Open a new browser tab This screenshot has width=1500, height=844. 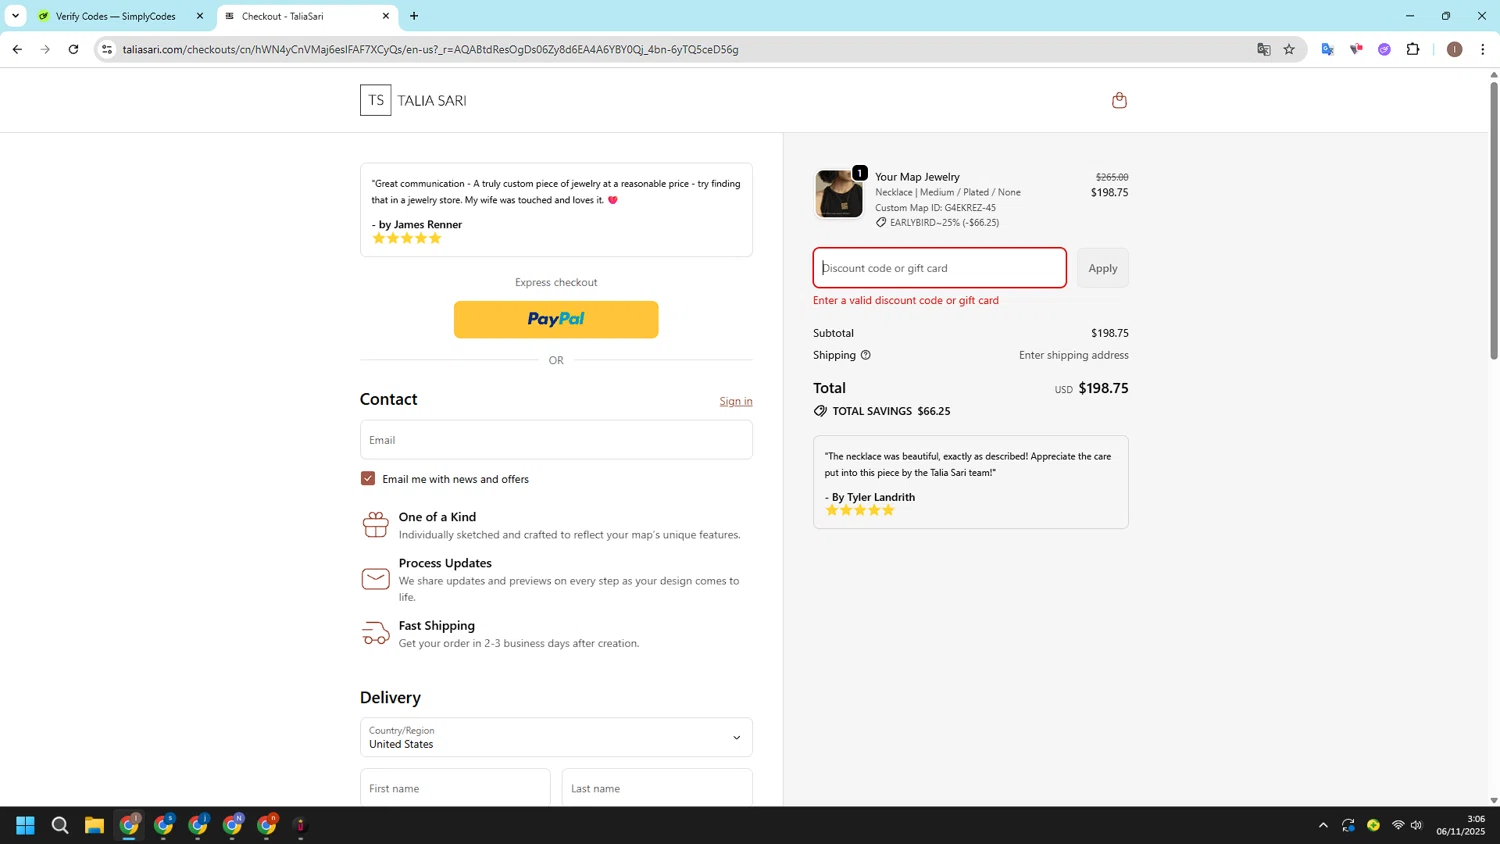click(414, 16)
